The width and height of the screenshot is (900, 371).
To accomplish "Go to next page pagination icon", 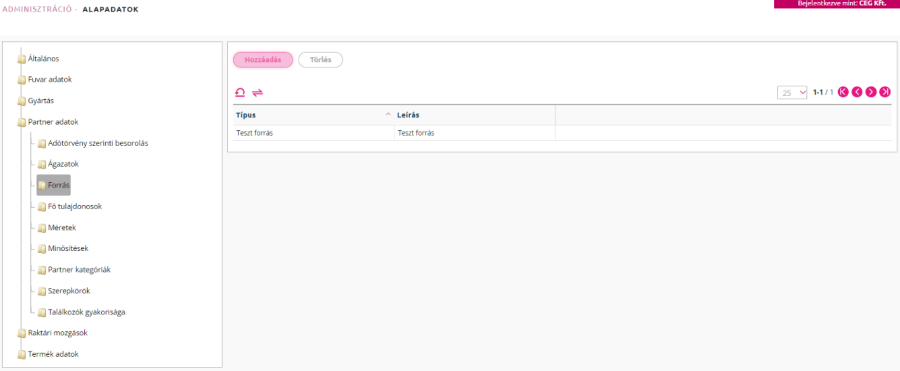I will click(871, 92).
